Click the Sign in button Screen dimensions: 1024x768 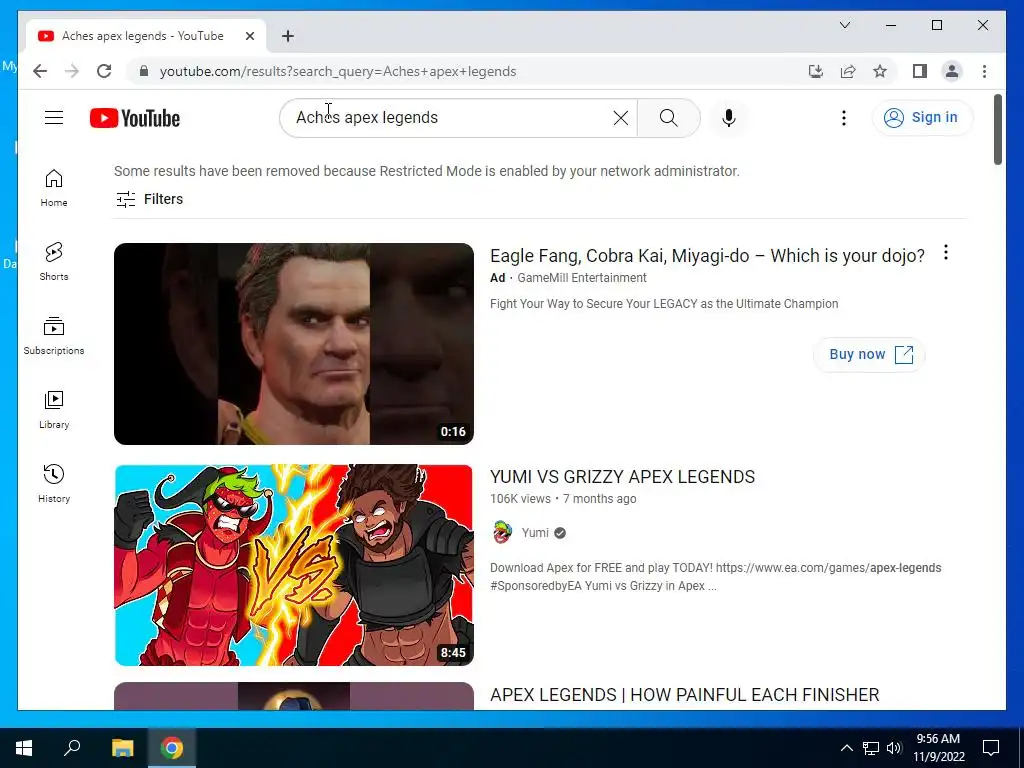pyautogui.click(x=922, y=118)
